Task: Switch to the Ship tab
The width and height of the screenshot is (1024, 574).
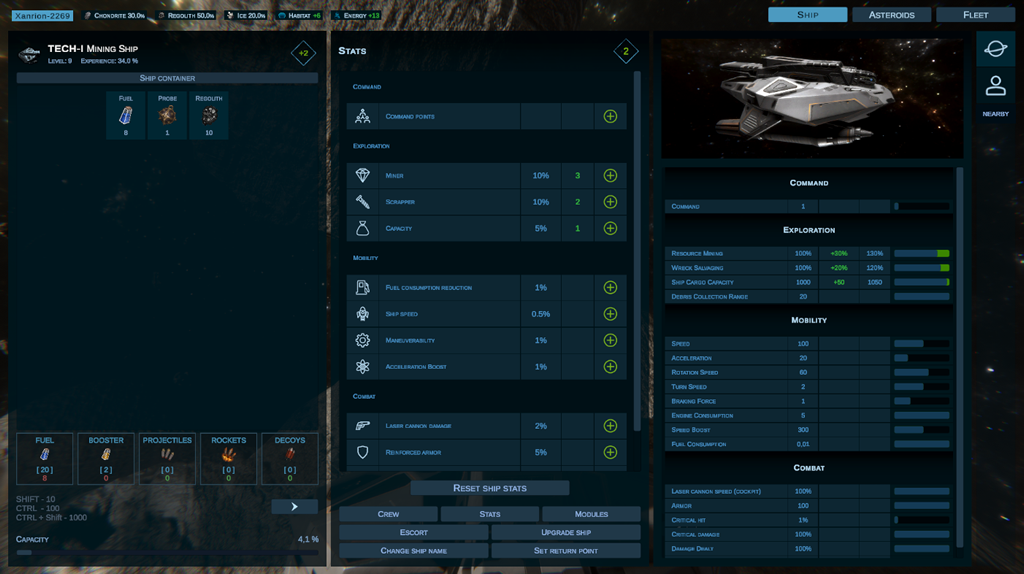Action: pos(807,14)
